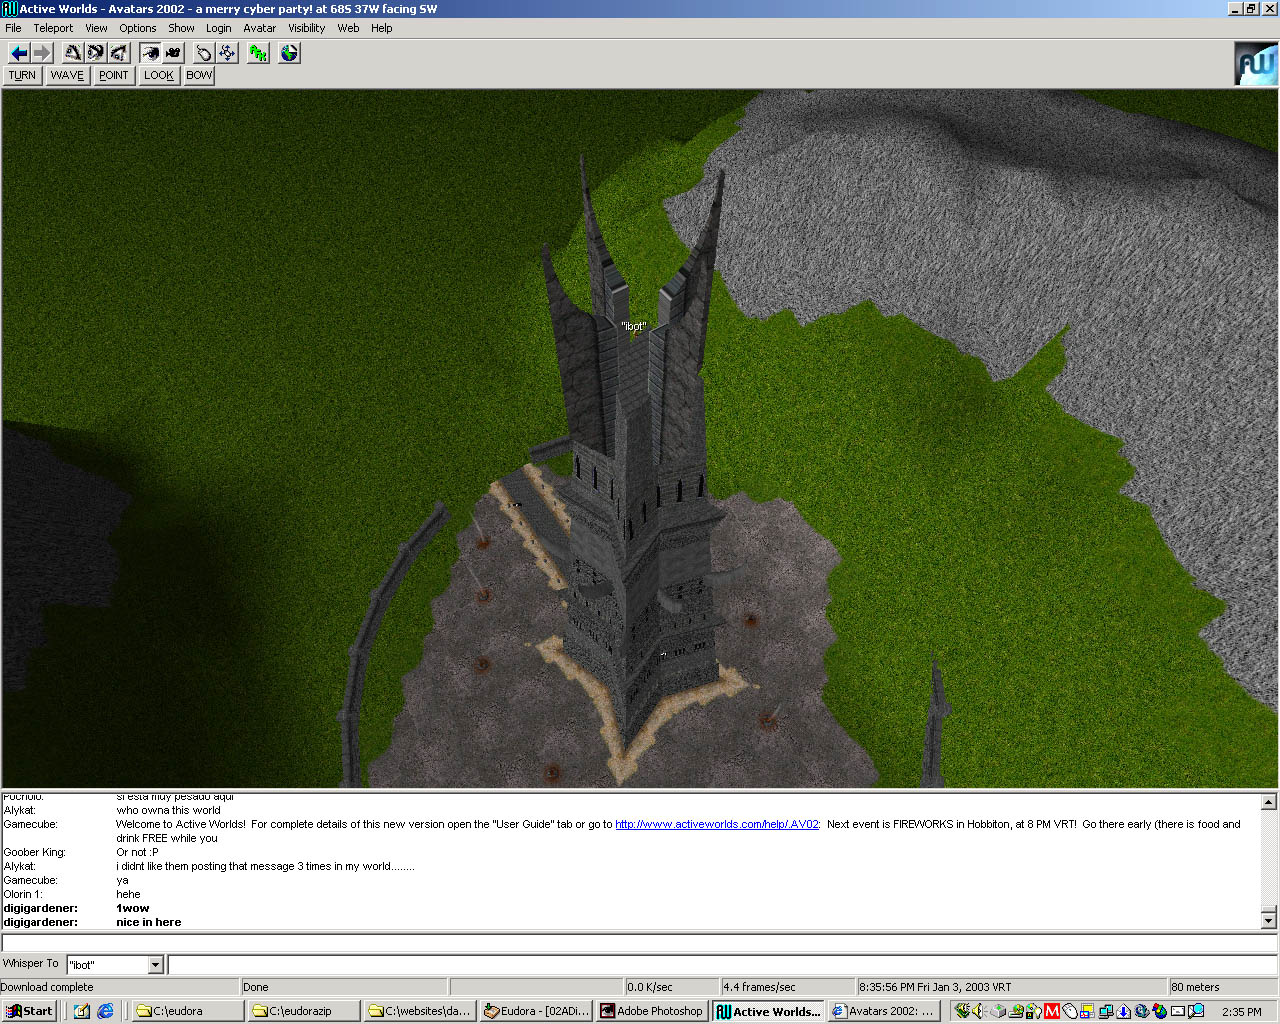1280x1024 pixels.
Task: Click the blue four-arrow movement icon
Action: click(x=227, y=53)
